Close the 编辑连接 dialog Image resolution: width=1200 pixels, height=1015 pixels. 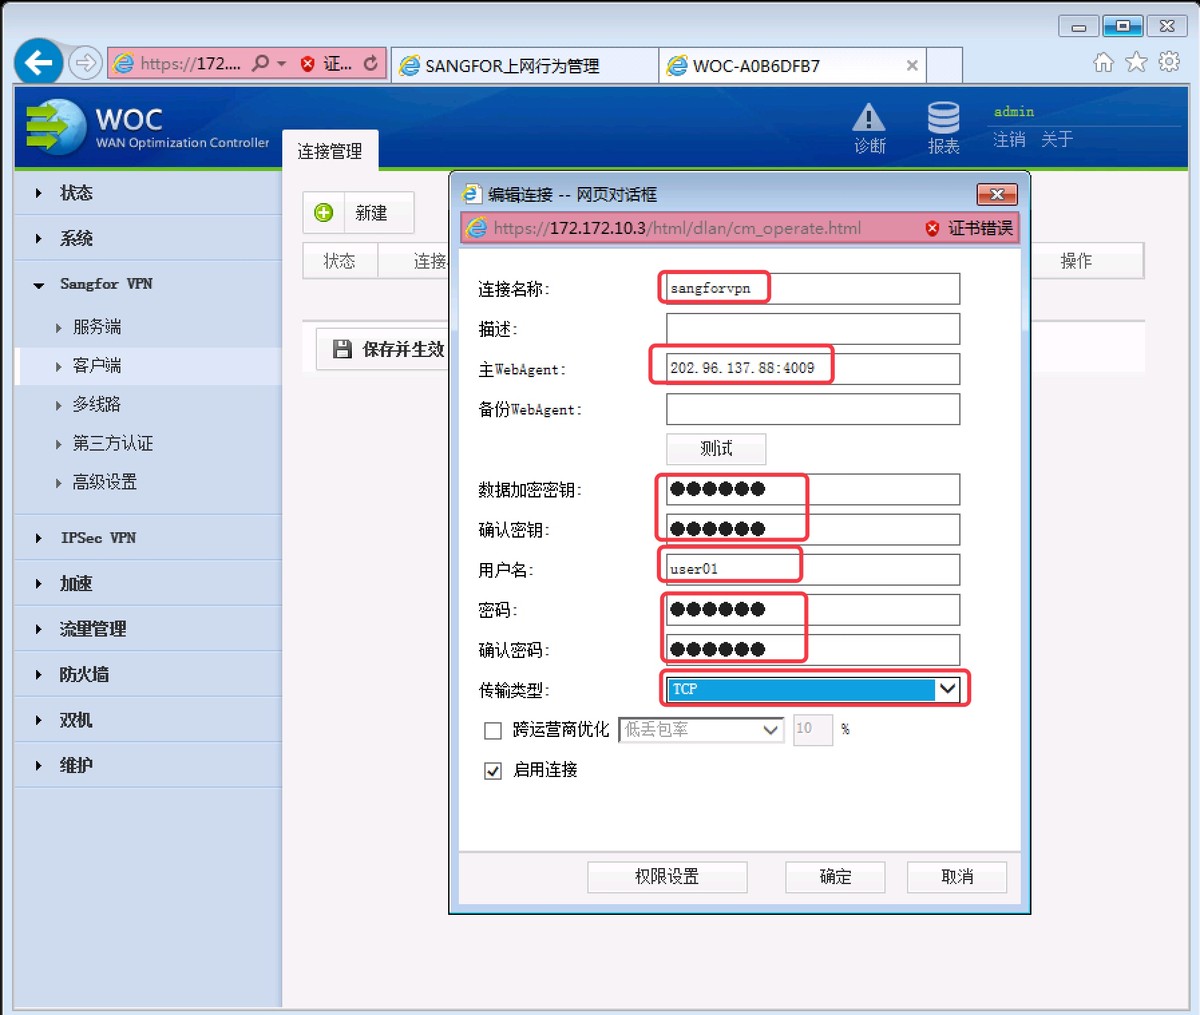pyautogui.click(x=996, y=194)
